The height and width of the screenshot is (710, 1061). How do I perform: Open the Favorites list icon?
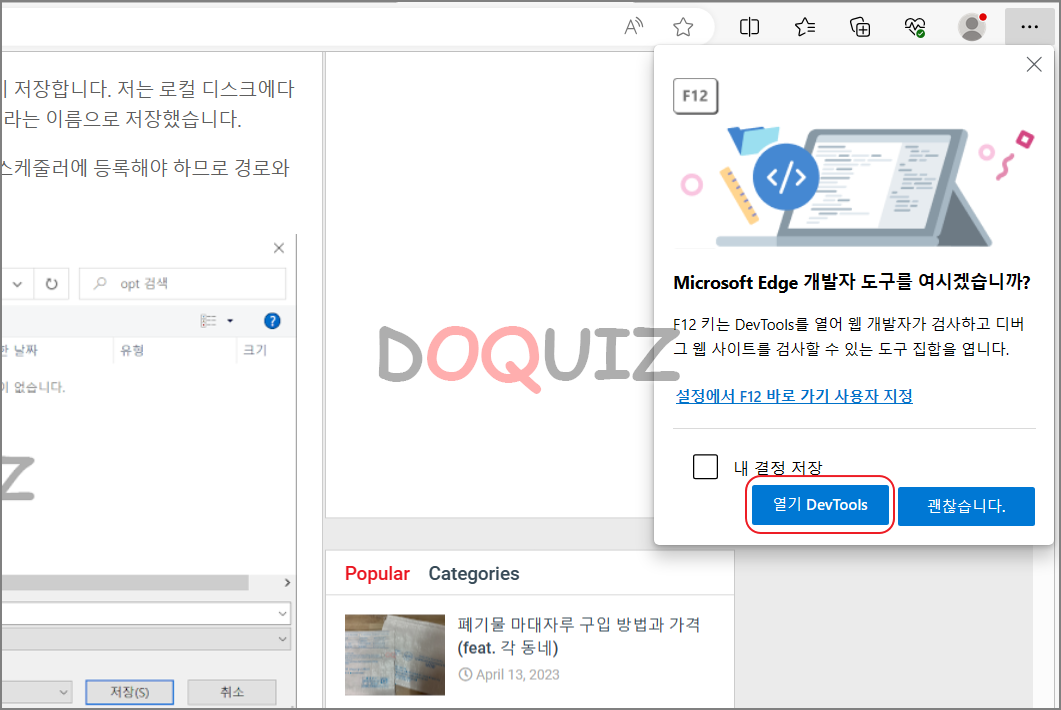pos(805,27)
